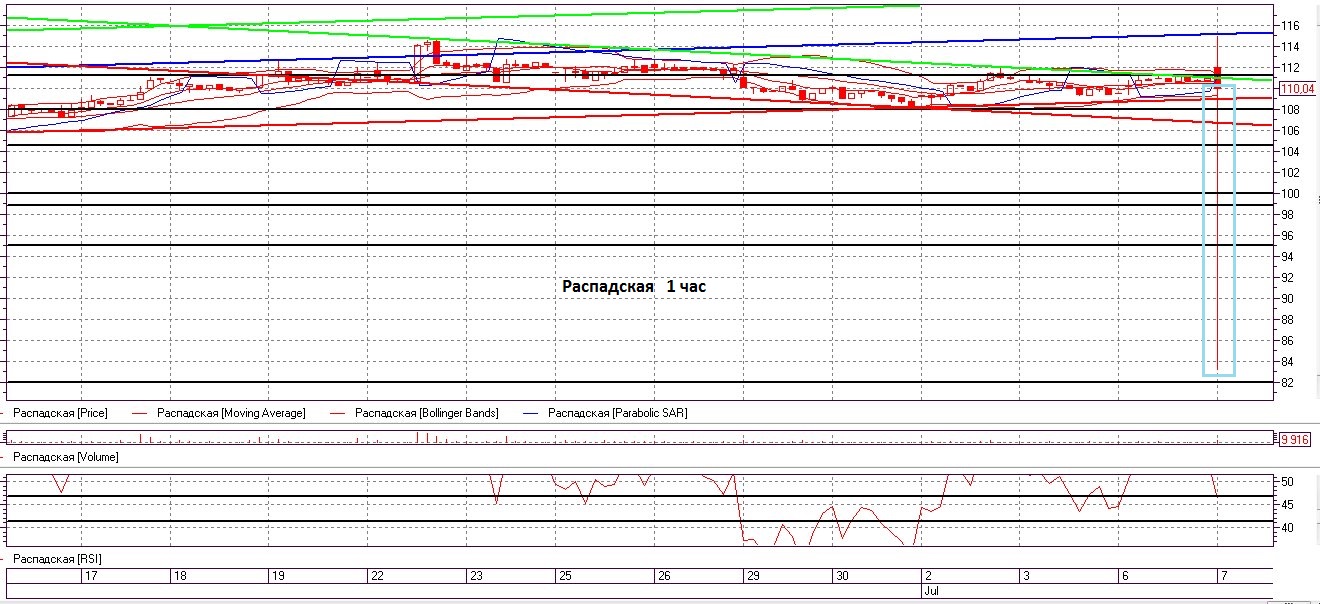The width and height of the screenshot is (1320, 604).
Task: Select the 82 price axis label
Action: point(1286,383)
